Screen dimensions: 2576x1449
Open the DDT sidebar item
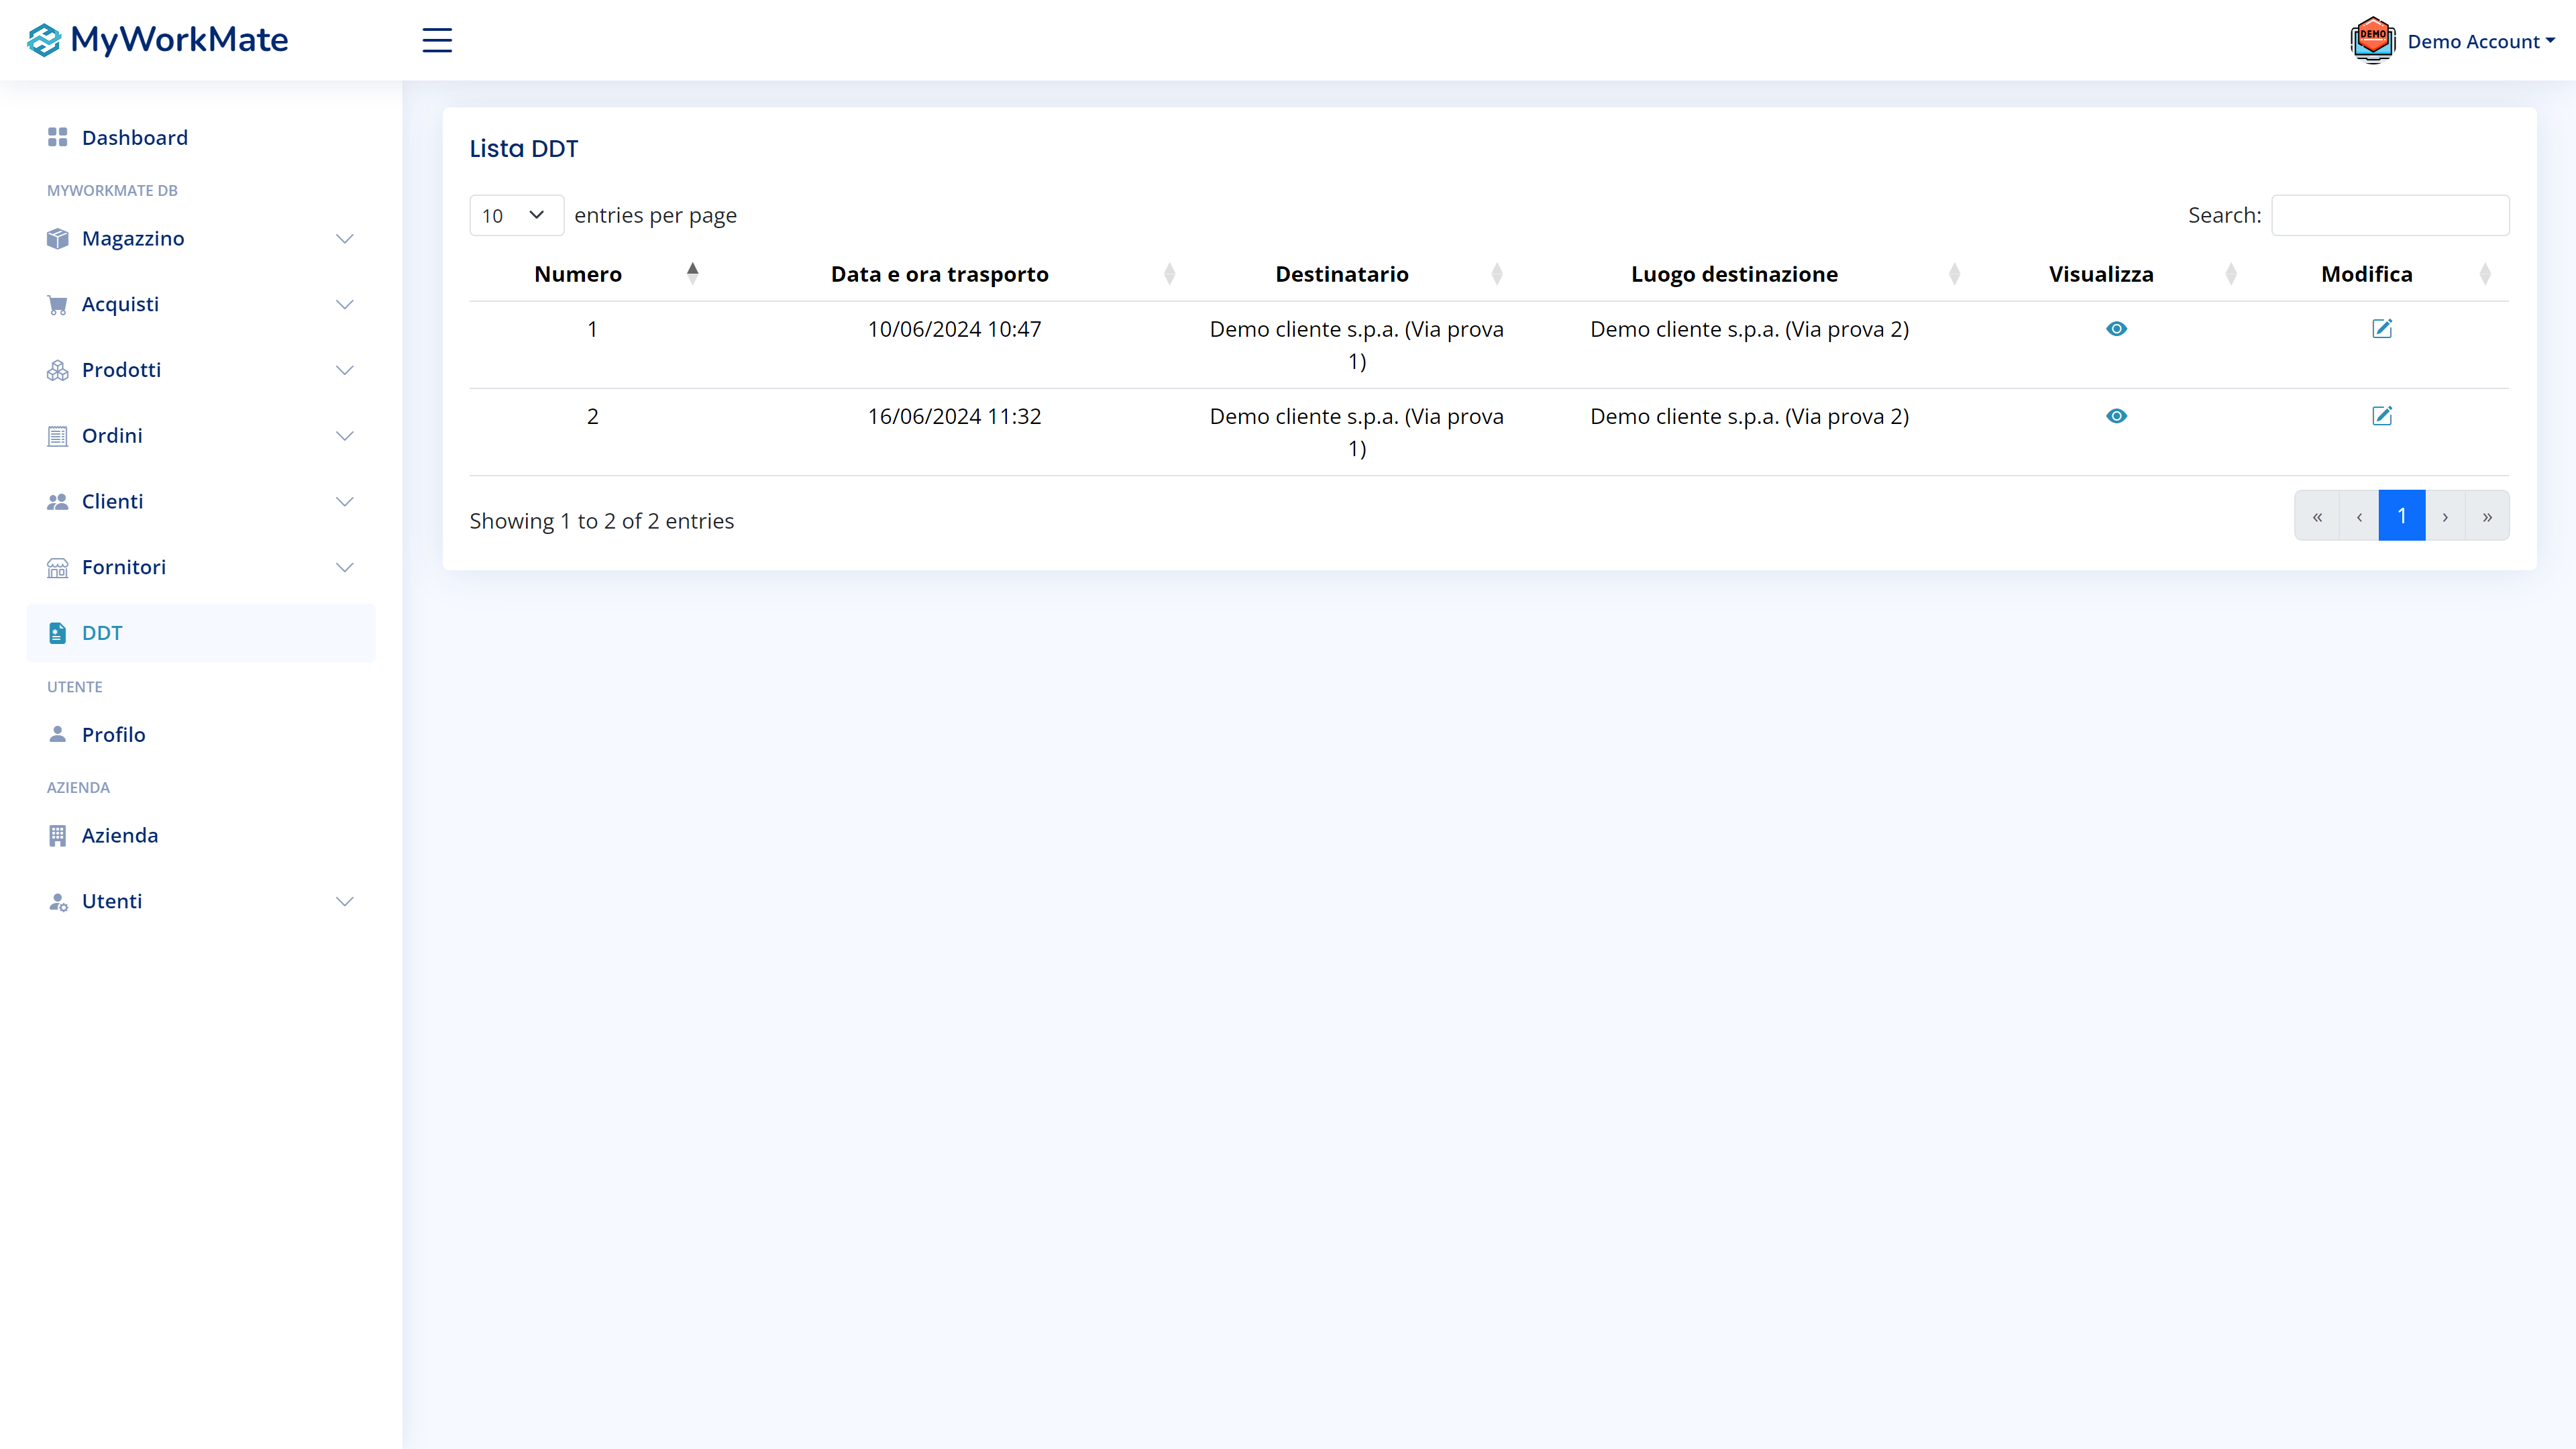pyautogui.click(x=102, y=633)
